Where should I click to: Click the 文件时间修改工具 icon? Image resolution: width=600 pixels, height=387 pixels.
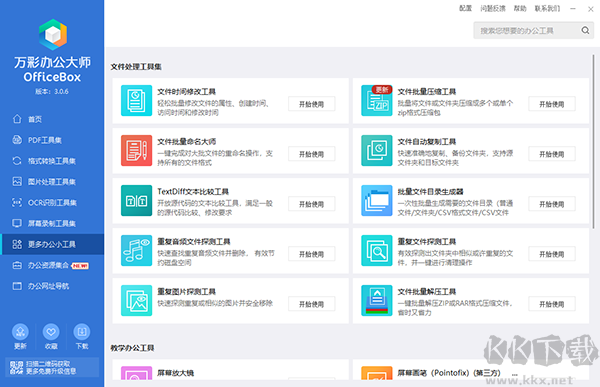pos(136,101)
